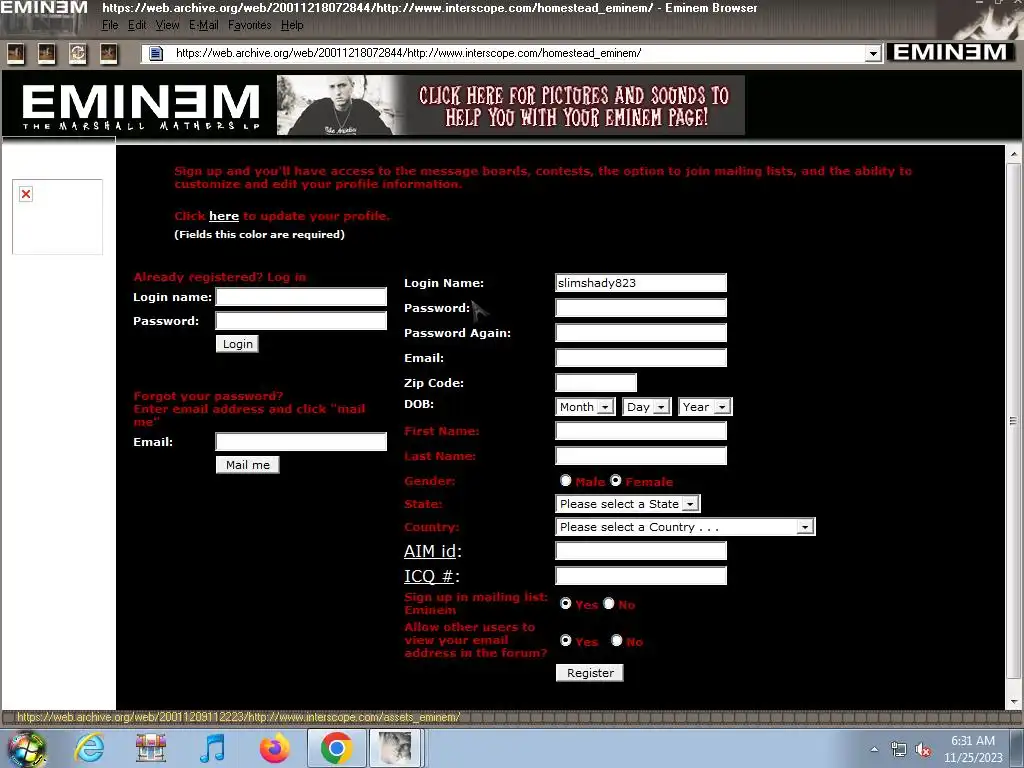Image resolution: width=1024 pixels, height=768 pixels.
Task: Click the Last Name field
Action: tap(641, 455)
